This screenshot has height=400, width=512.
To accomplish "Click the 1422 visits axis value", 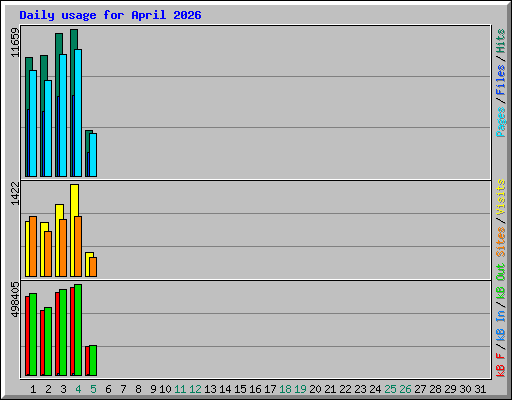I will tap(15, 193).
